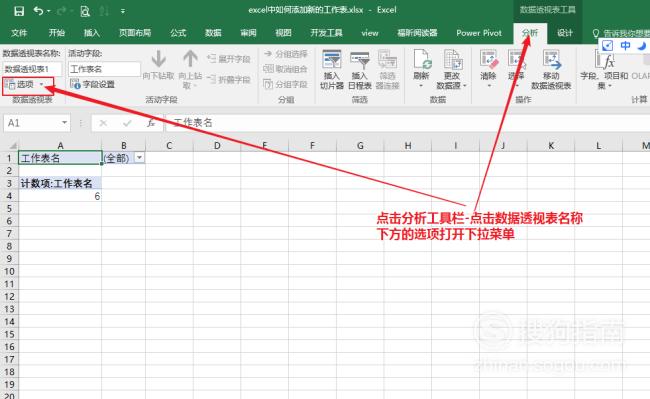
Task: Click the Insert Timeline icon
Action: (x=359, y=60)
